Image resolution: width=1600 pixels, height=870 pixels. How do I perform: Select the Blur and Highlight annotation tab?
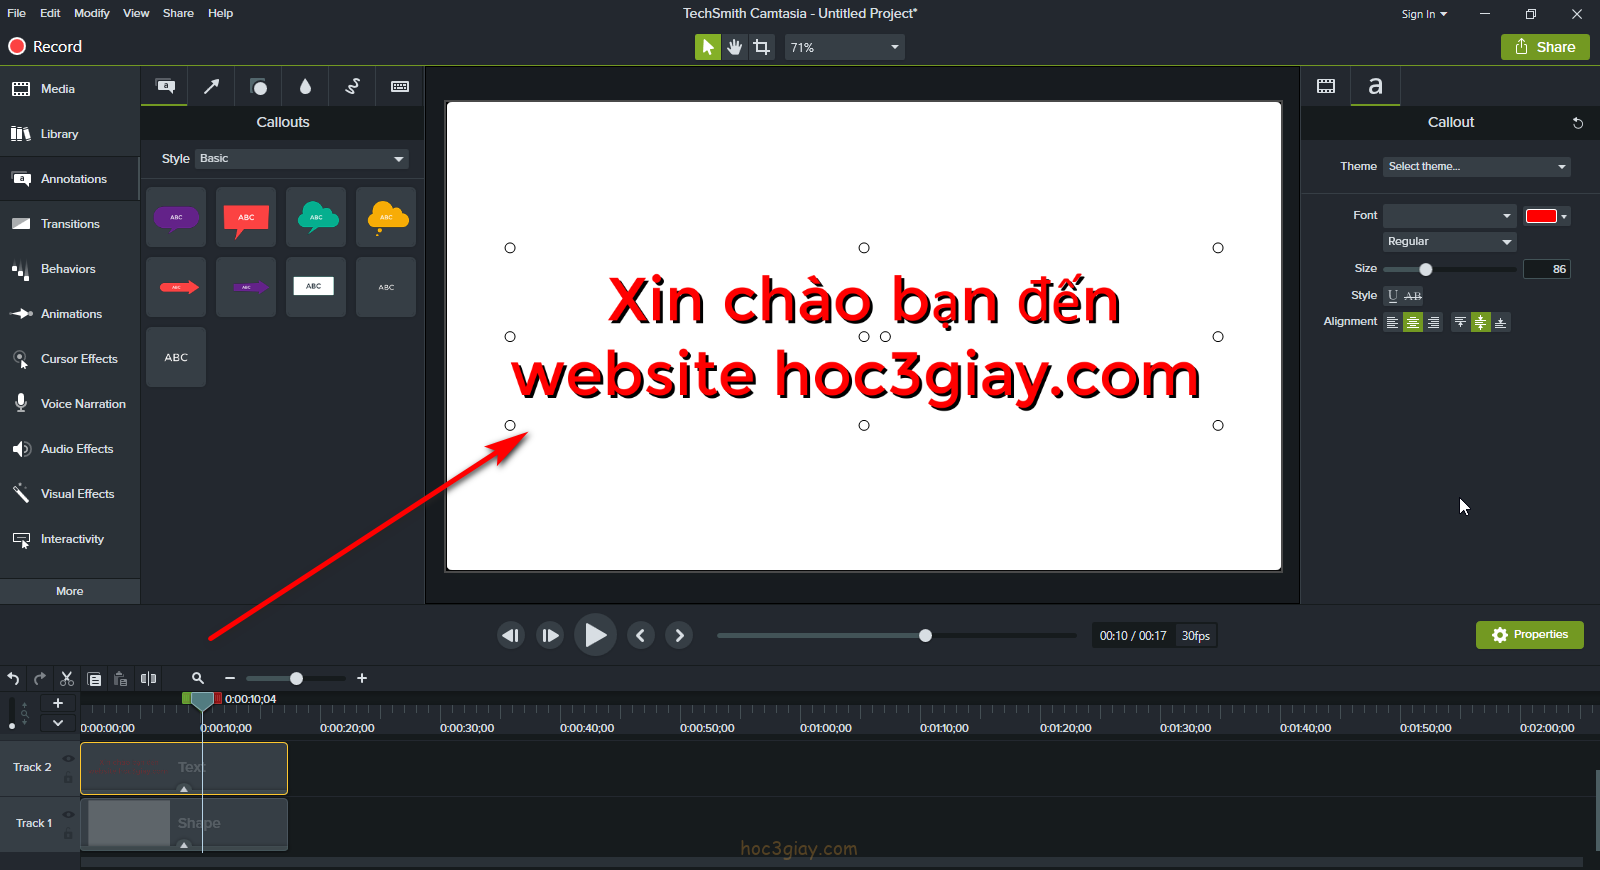[305, 87]
